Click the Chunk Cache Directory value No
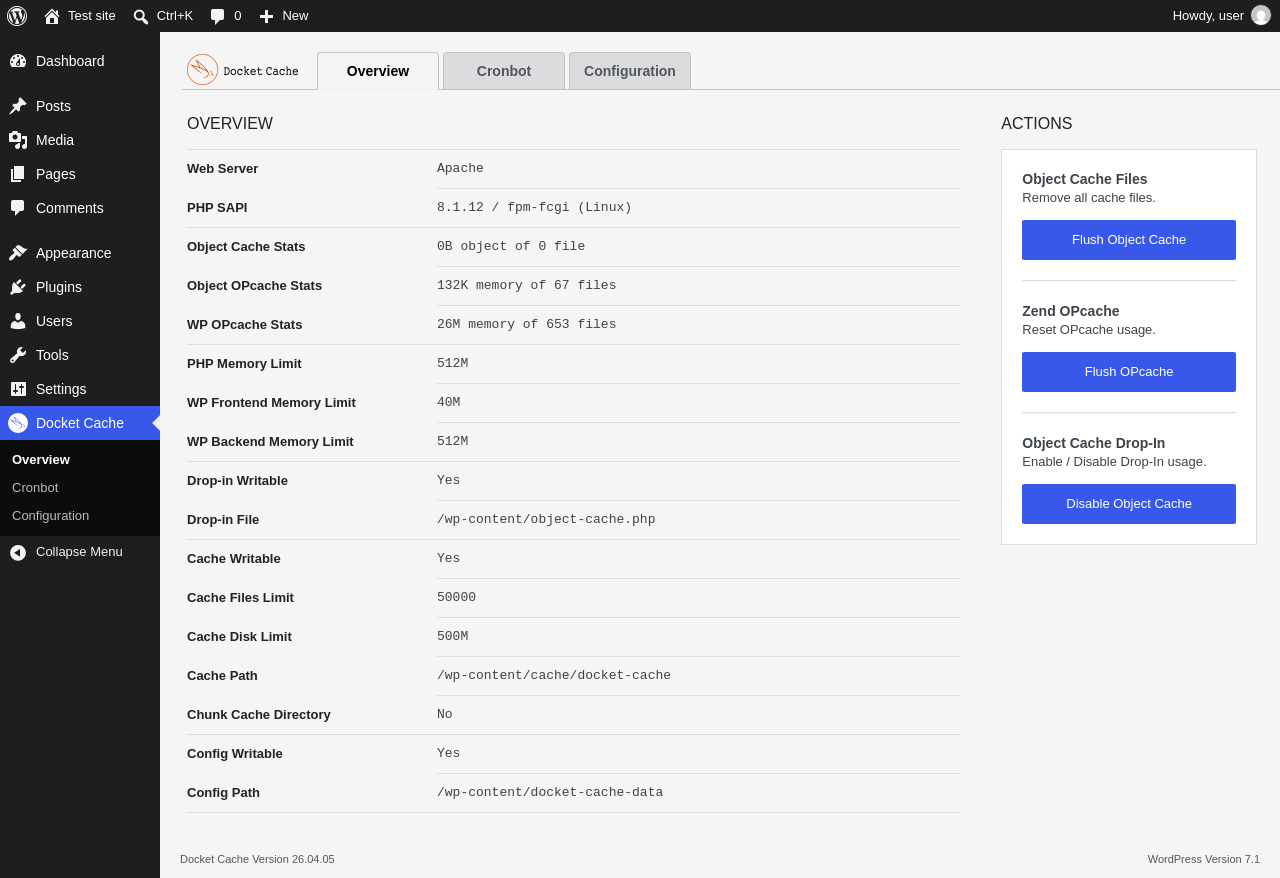The height and width of the screenshot is (878, 1280). tap(445, 715)
